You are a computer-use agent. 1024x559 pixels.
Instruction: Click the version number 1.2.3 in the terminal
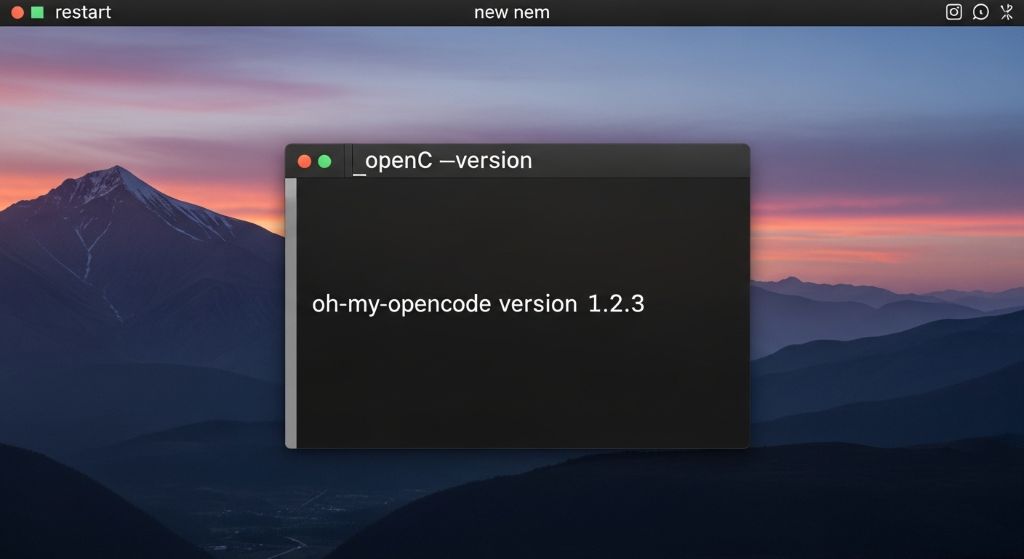pos(615,305)
